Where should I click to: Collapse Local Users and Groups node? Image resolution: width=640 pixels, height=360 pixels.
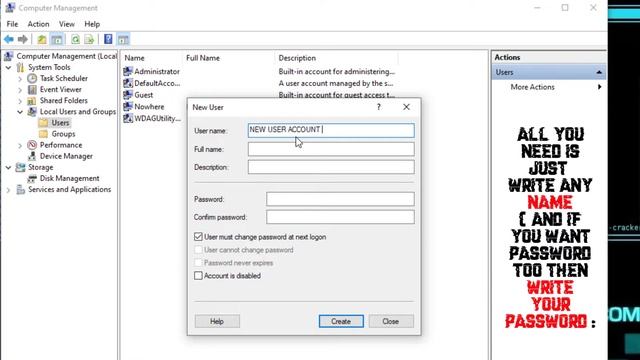point(20,111)
